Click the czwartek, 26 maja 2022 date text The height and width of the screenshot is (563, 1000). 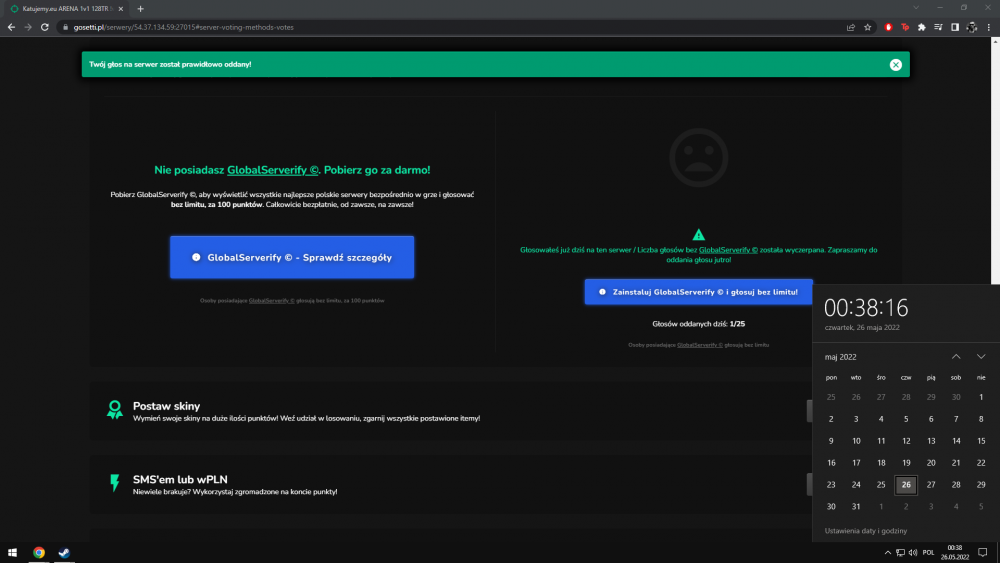[x=862, y=327]
